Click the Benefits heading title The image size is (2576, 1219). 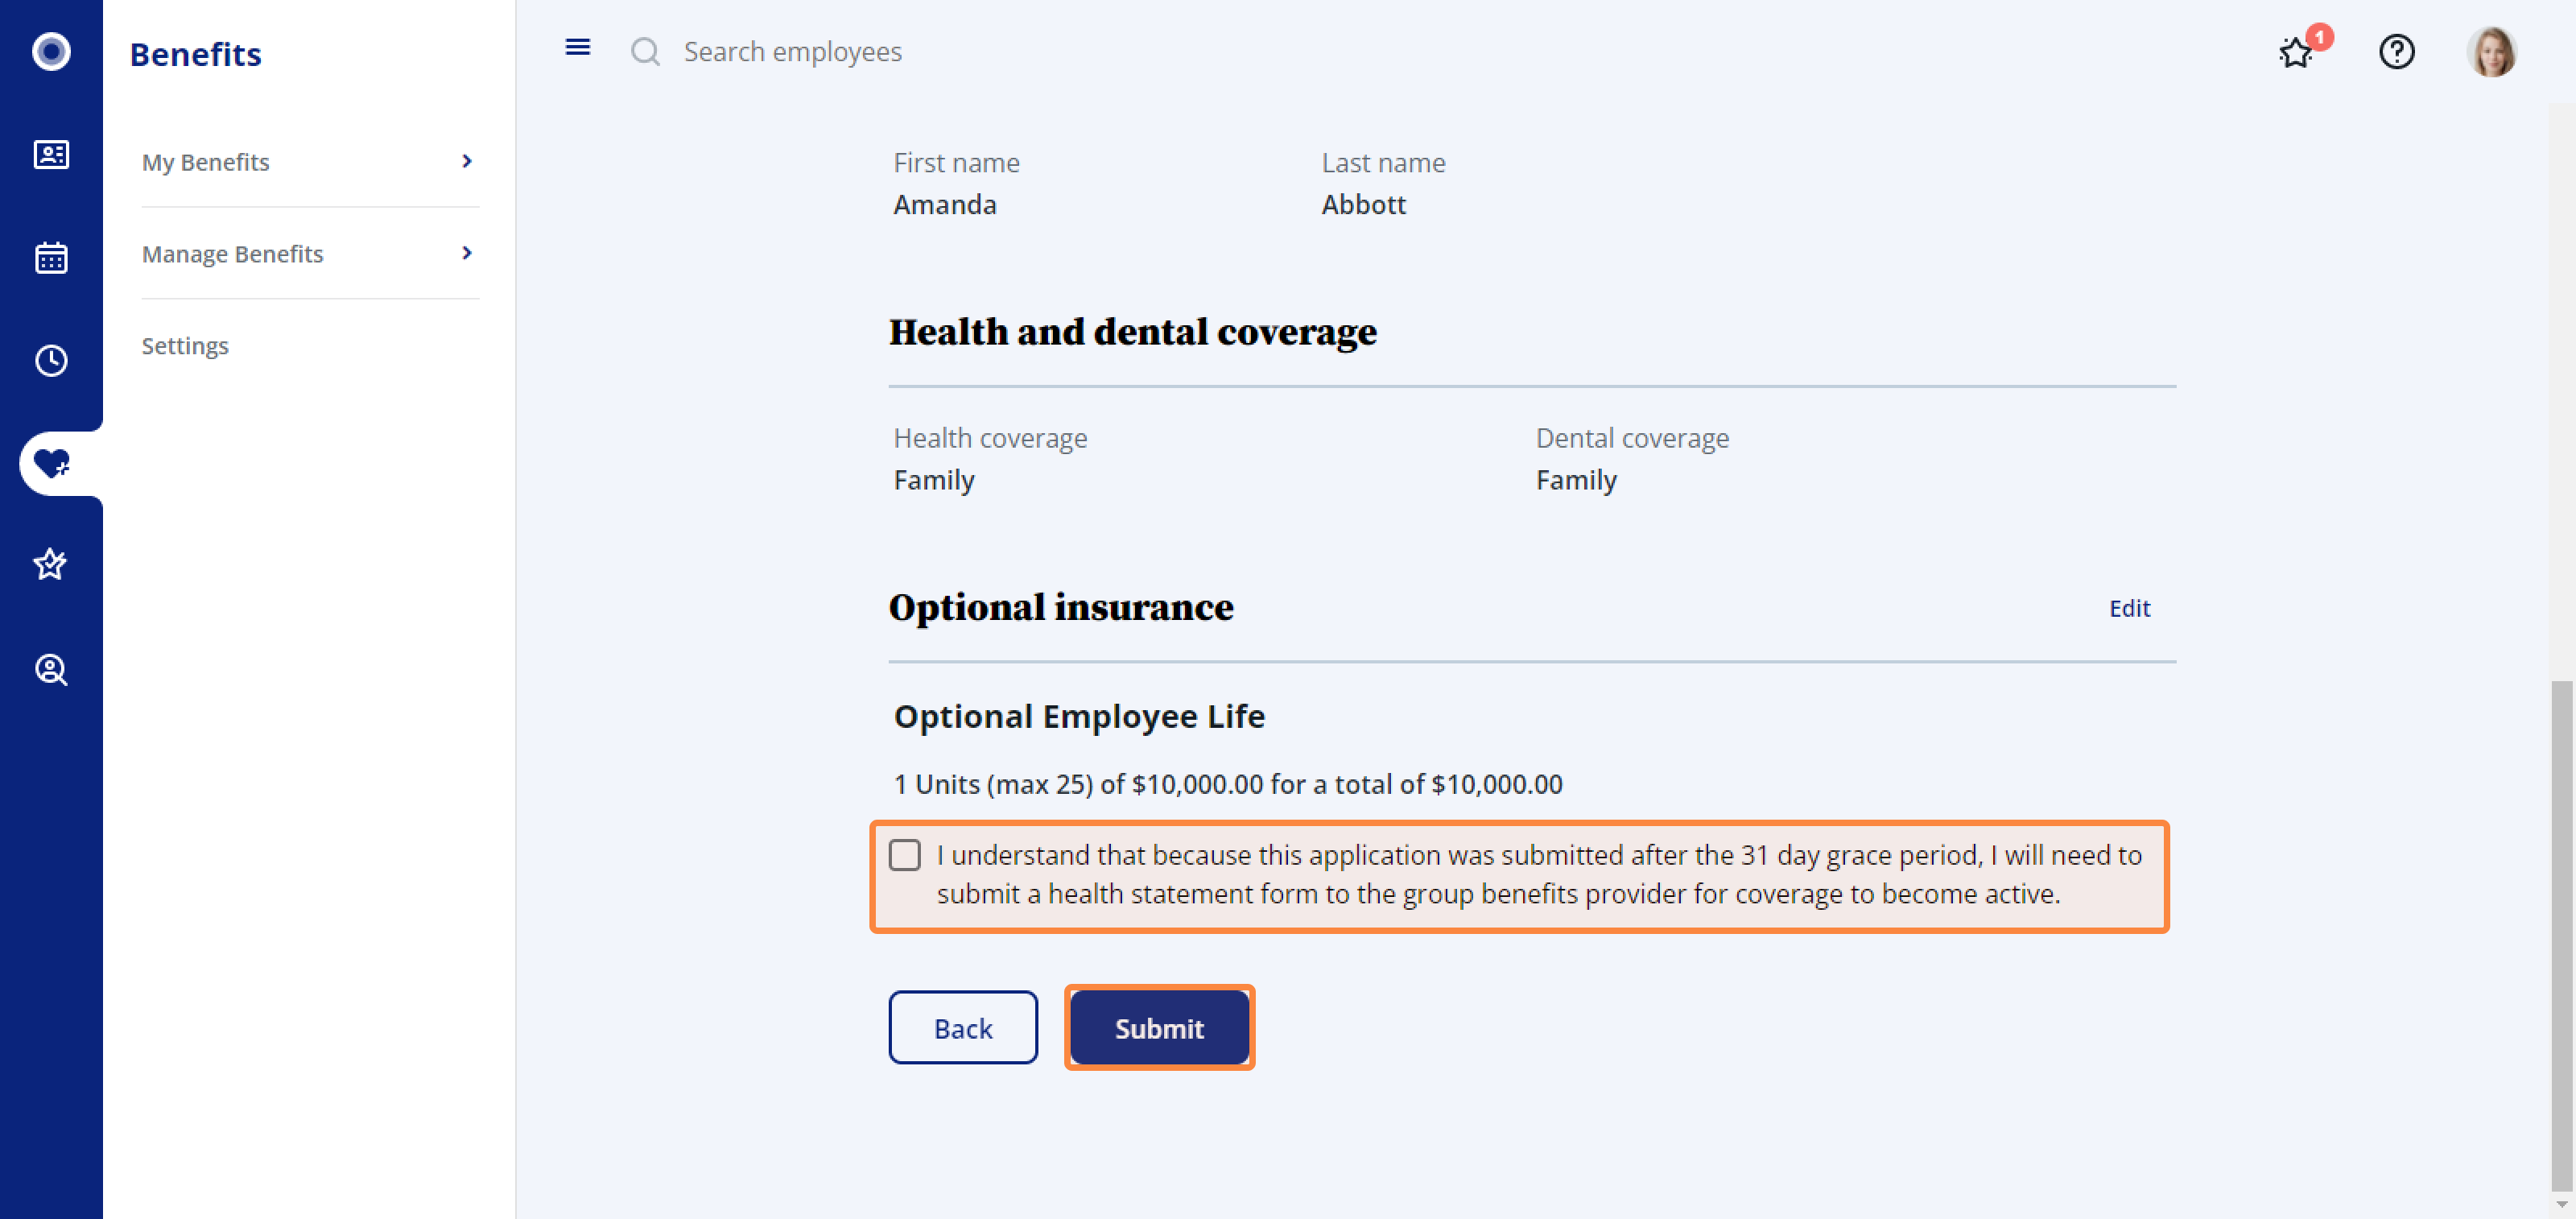click(x=196, y=54)
